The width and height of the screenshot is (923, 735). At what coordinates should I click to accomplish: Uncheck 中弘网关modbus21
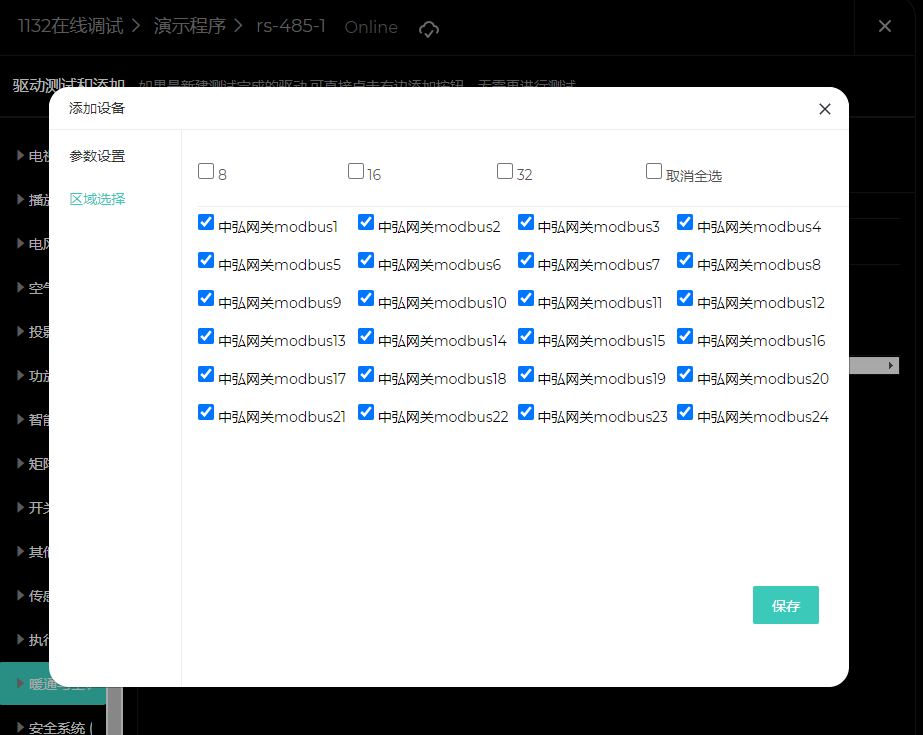[206, 412]
